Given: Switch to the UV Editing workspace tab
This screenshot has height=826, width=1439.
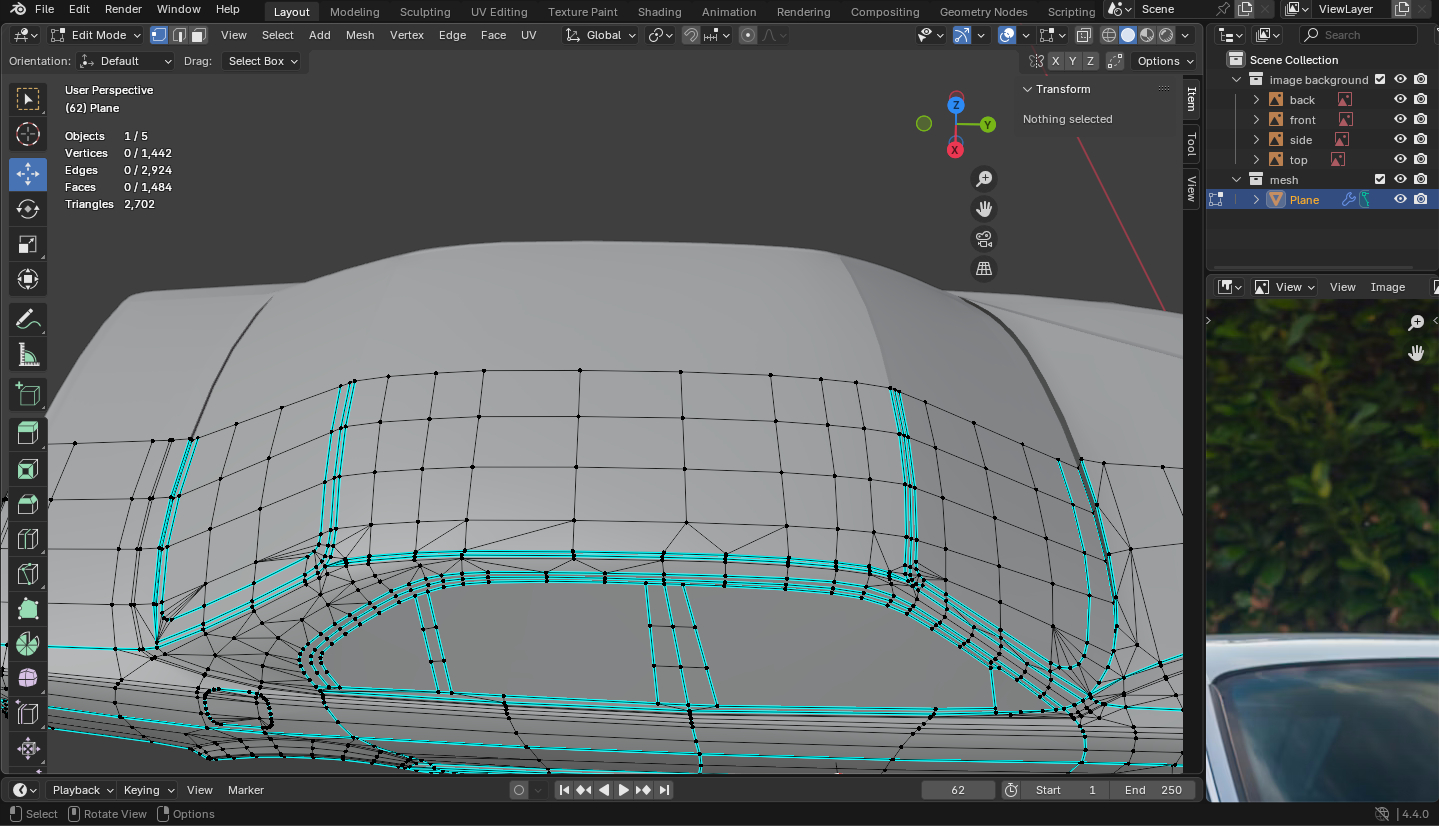Looking at the screenshot, I should click(499, 12).
